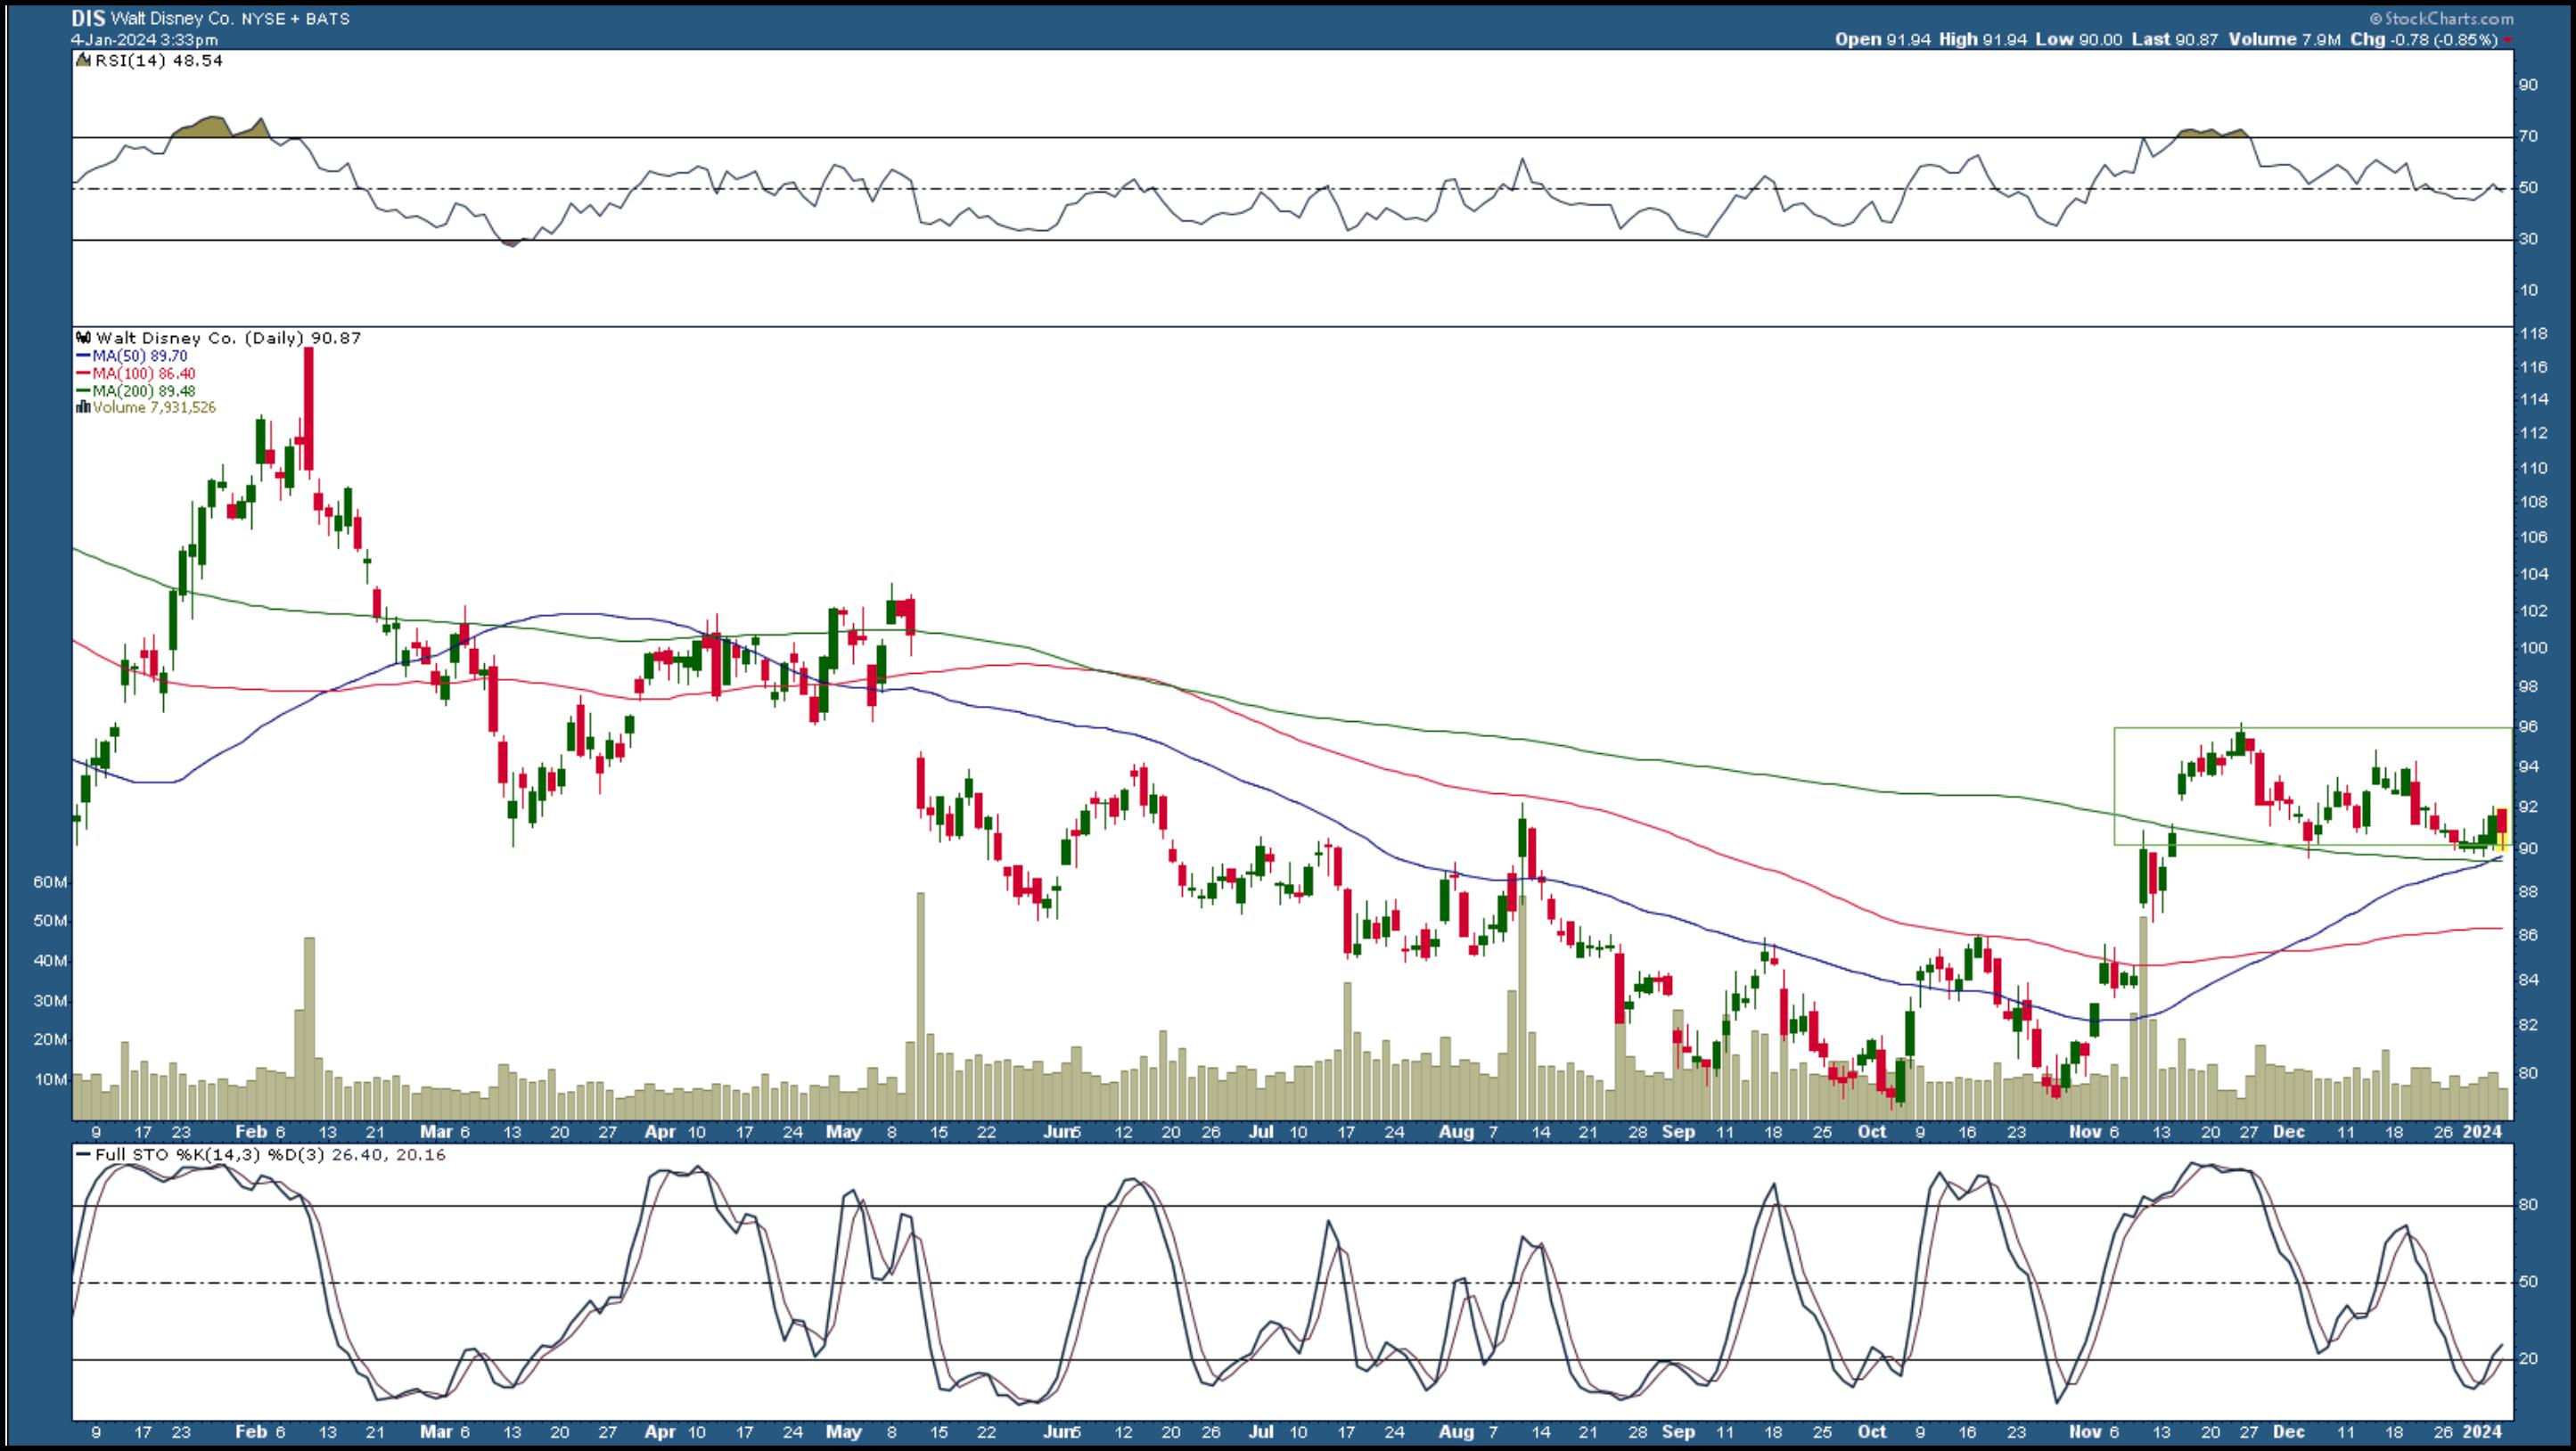Click the red MA(100) line marker
The height and width of the screenshot is (1451, 2576).
[x=83, y=373]
